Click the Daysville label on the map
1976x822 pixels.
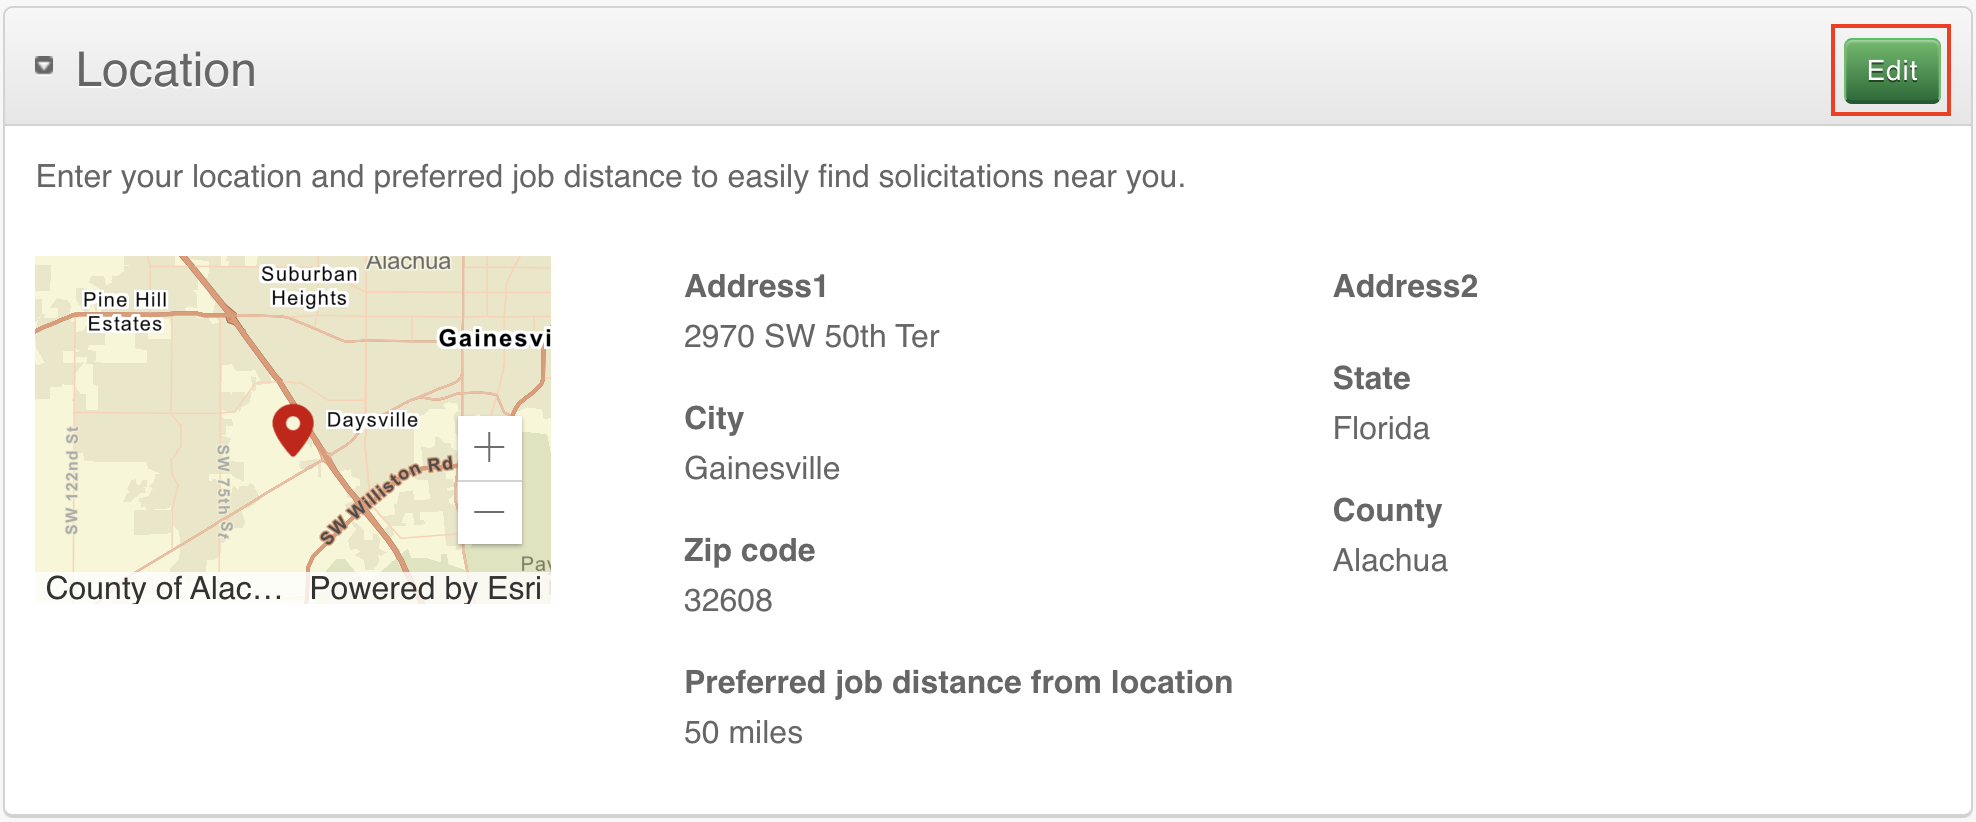[x=372, y=420]
